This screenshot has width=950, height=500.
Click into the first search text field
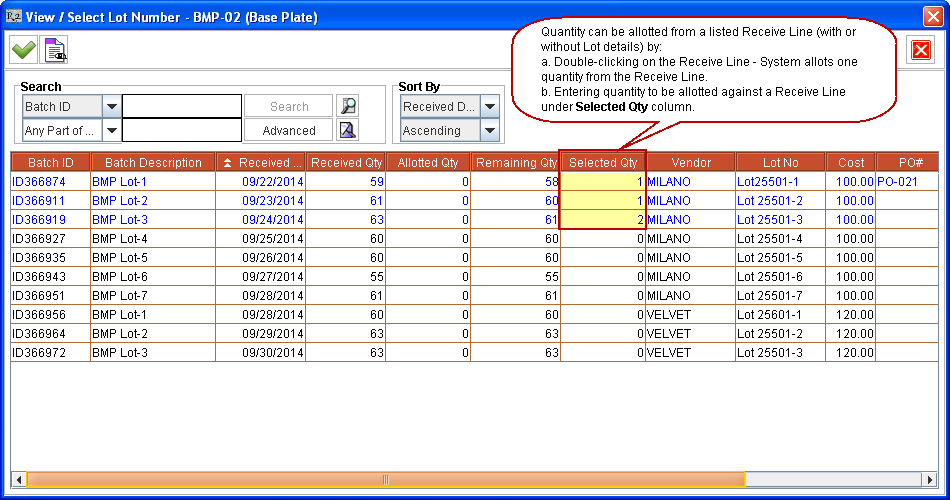click(182, 106)
